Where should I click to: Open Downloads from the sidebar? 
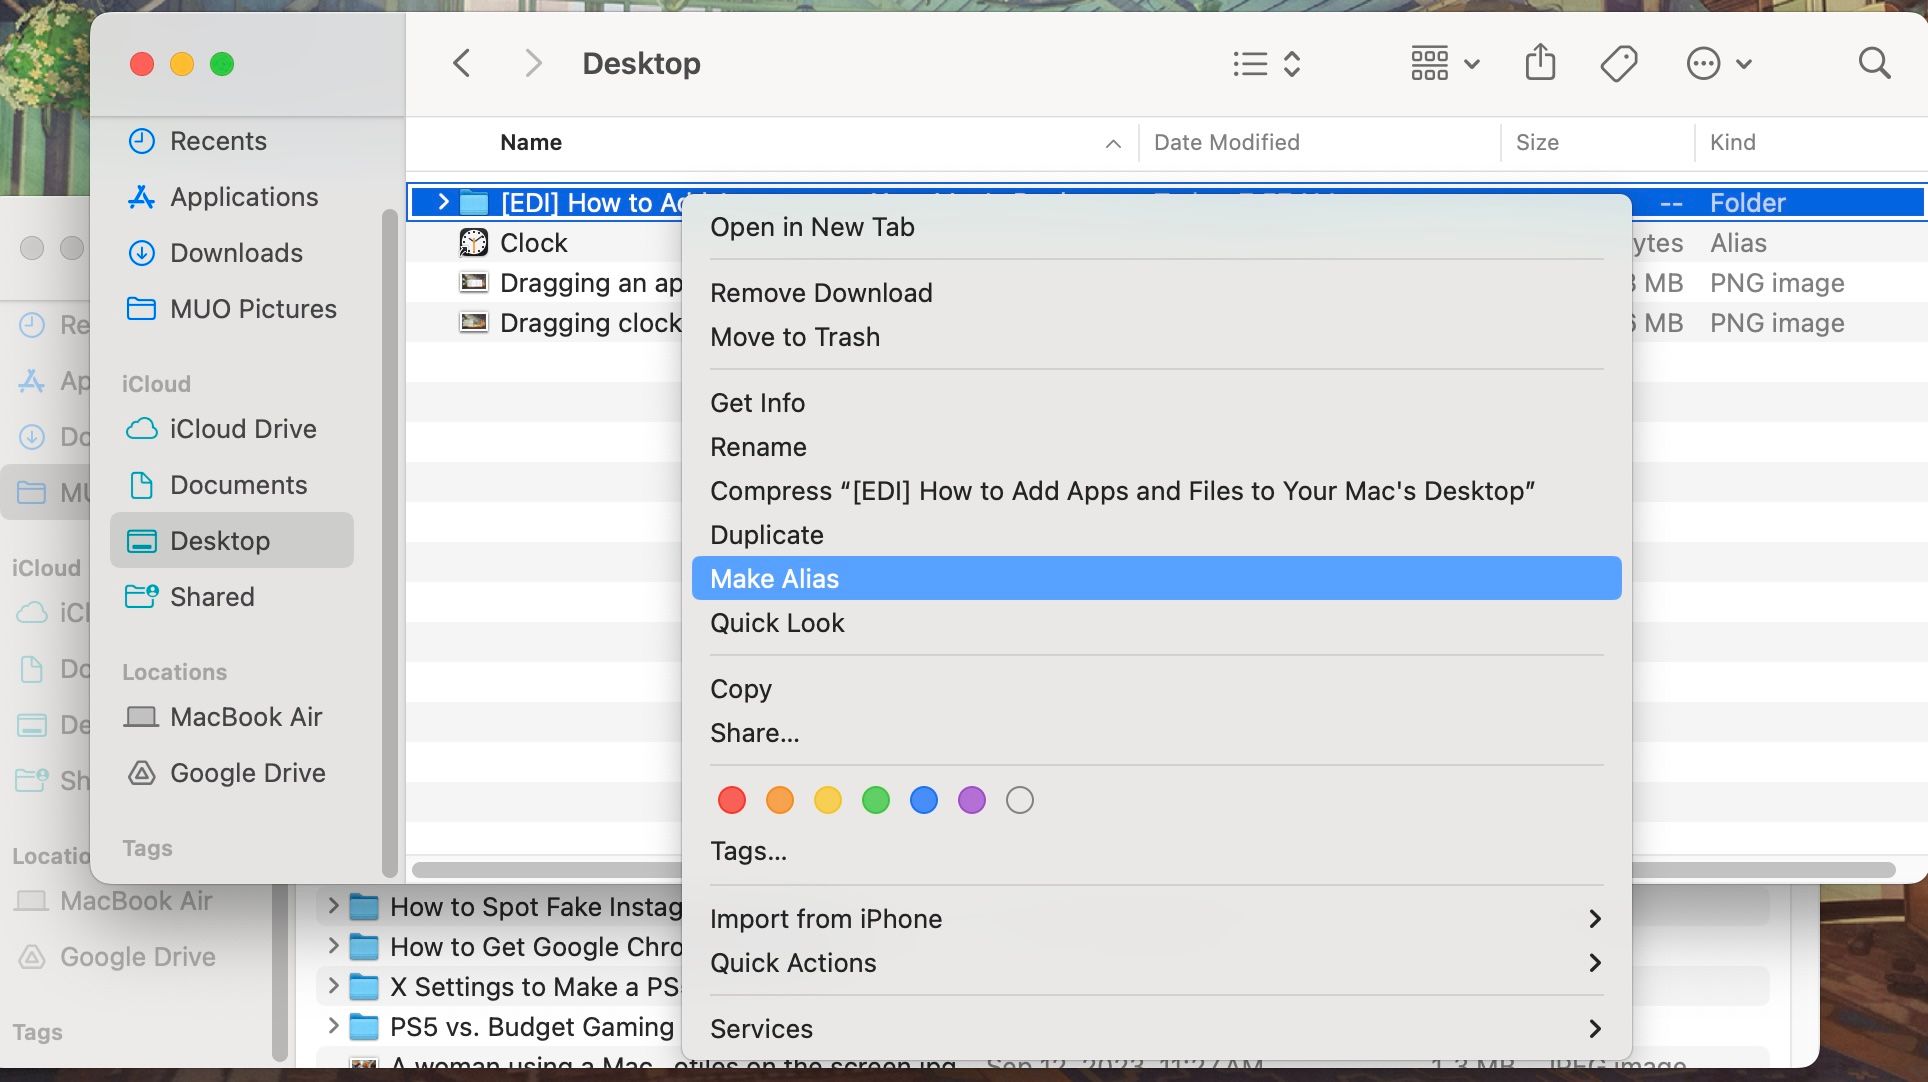[x=236, y=253]
